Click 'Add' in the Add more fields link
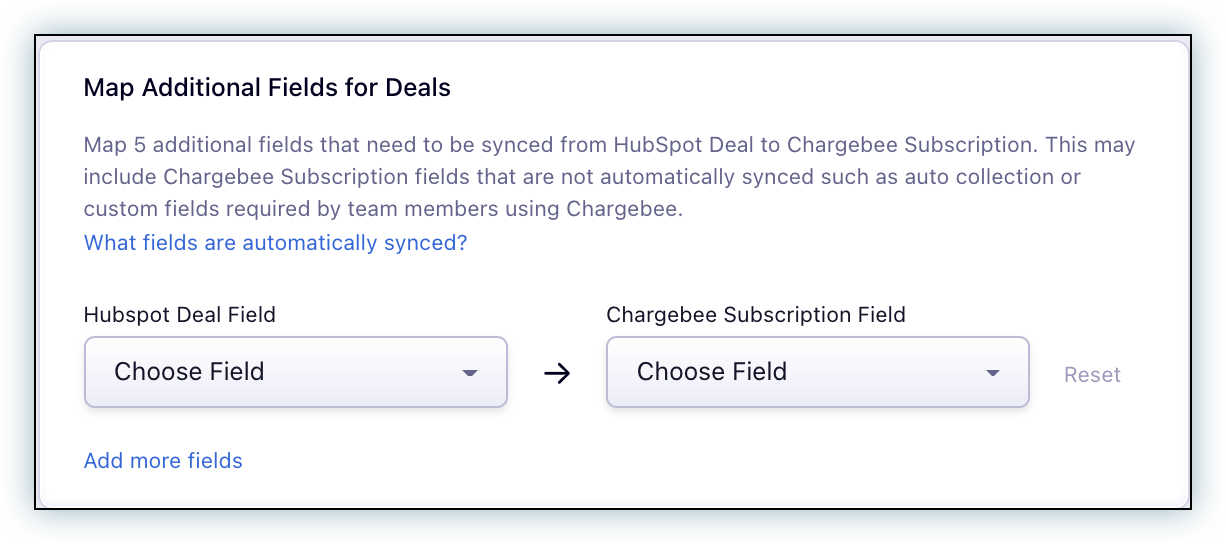 (x=102, y=461)
